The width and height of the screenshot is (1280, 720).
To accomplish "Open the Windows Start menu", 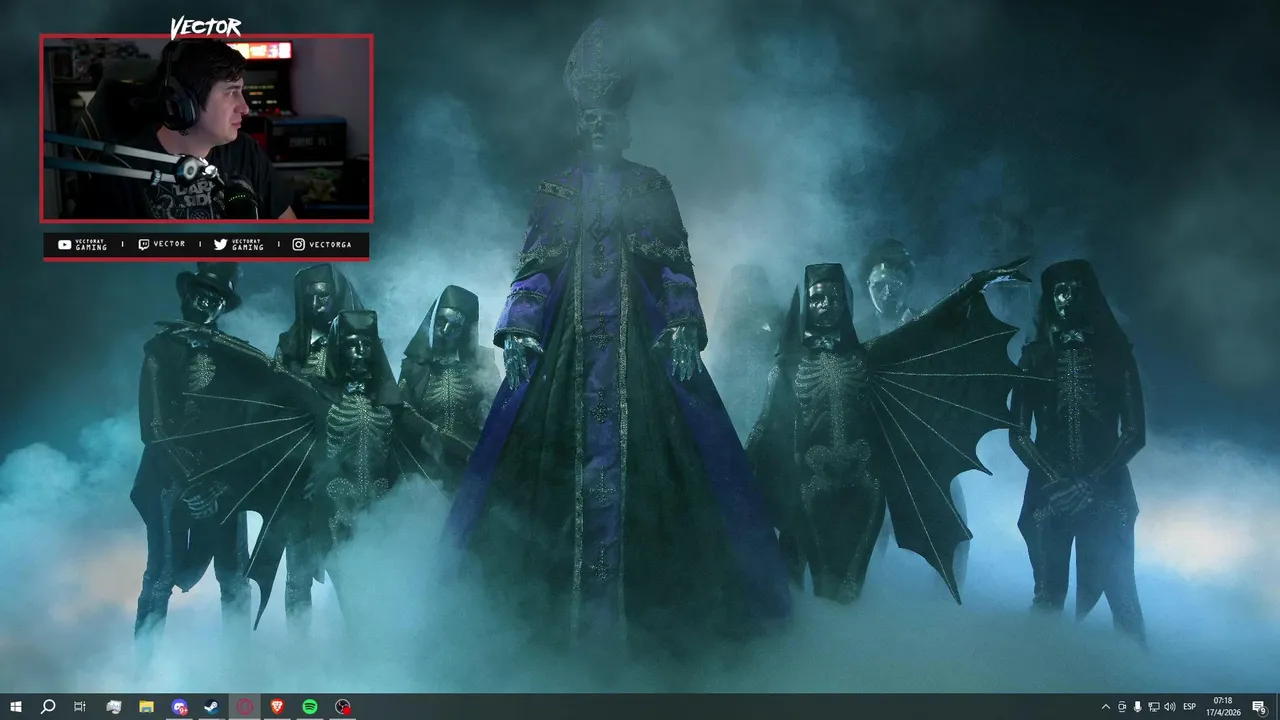I will click(x=15, y=707).
